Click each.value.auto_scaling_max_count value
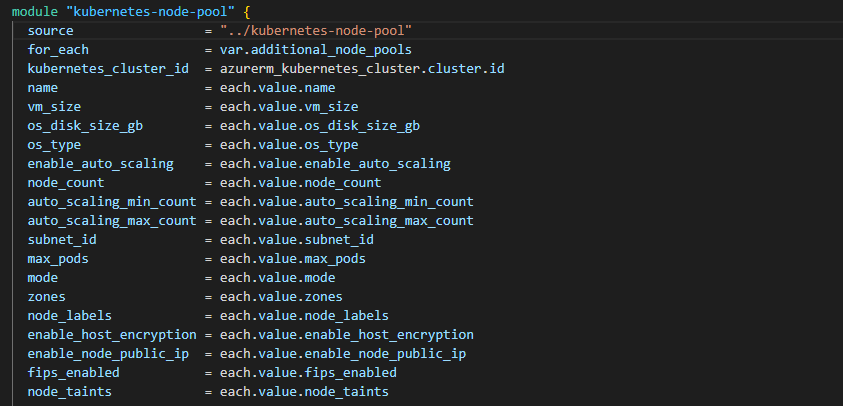The width and height of the screenshot is (843, 406). tap(347, 221)
